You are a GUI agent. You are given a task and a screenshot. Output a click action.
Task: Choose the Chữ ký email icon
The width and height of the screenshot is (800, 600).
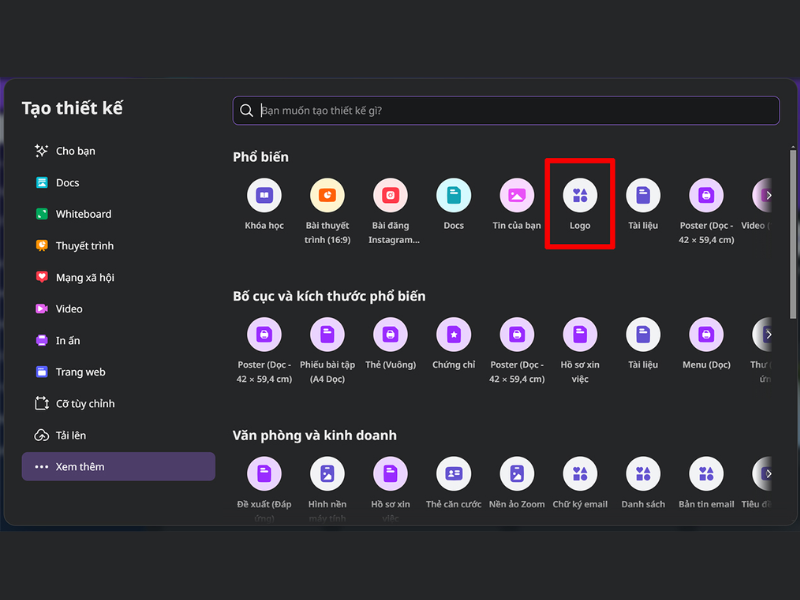[580, 473]
